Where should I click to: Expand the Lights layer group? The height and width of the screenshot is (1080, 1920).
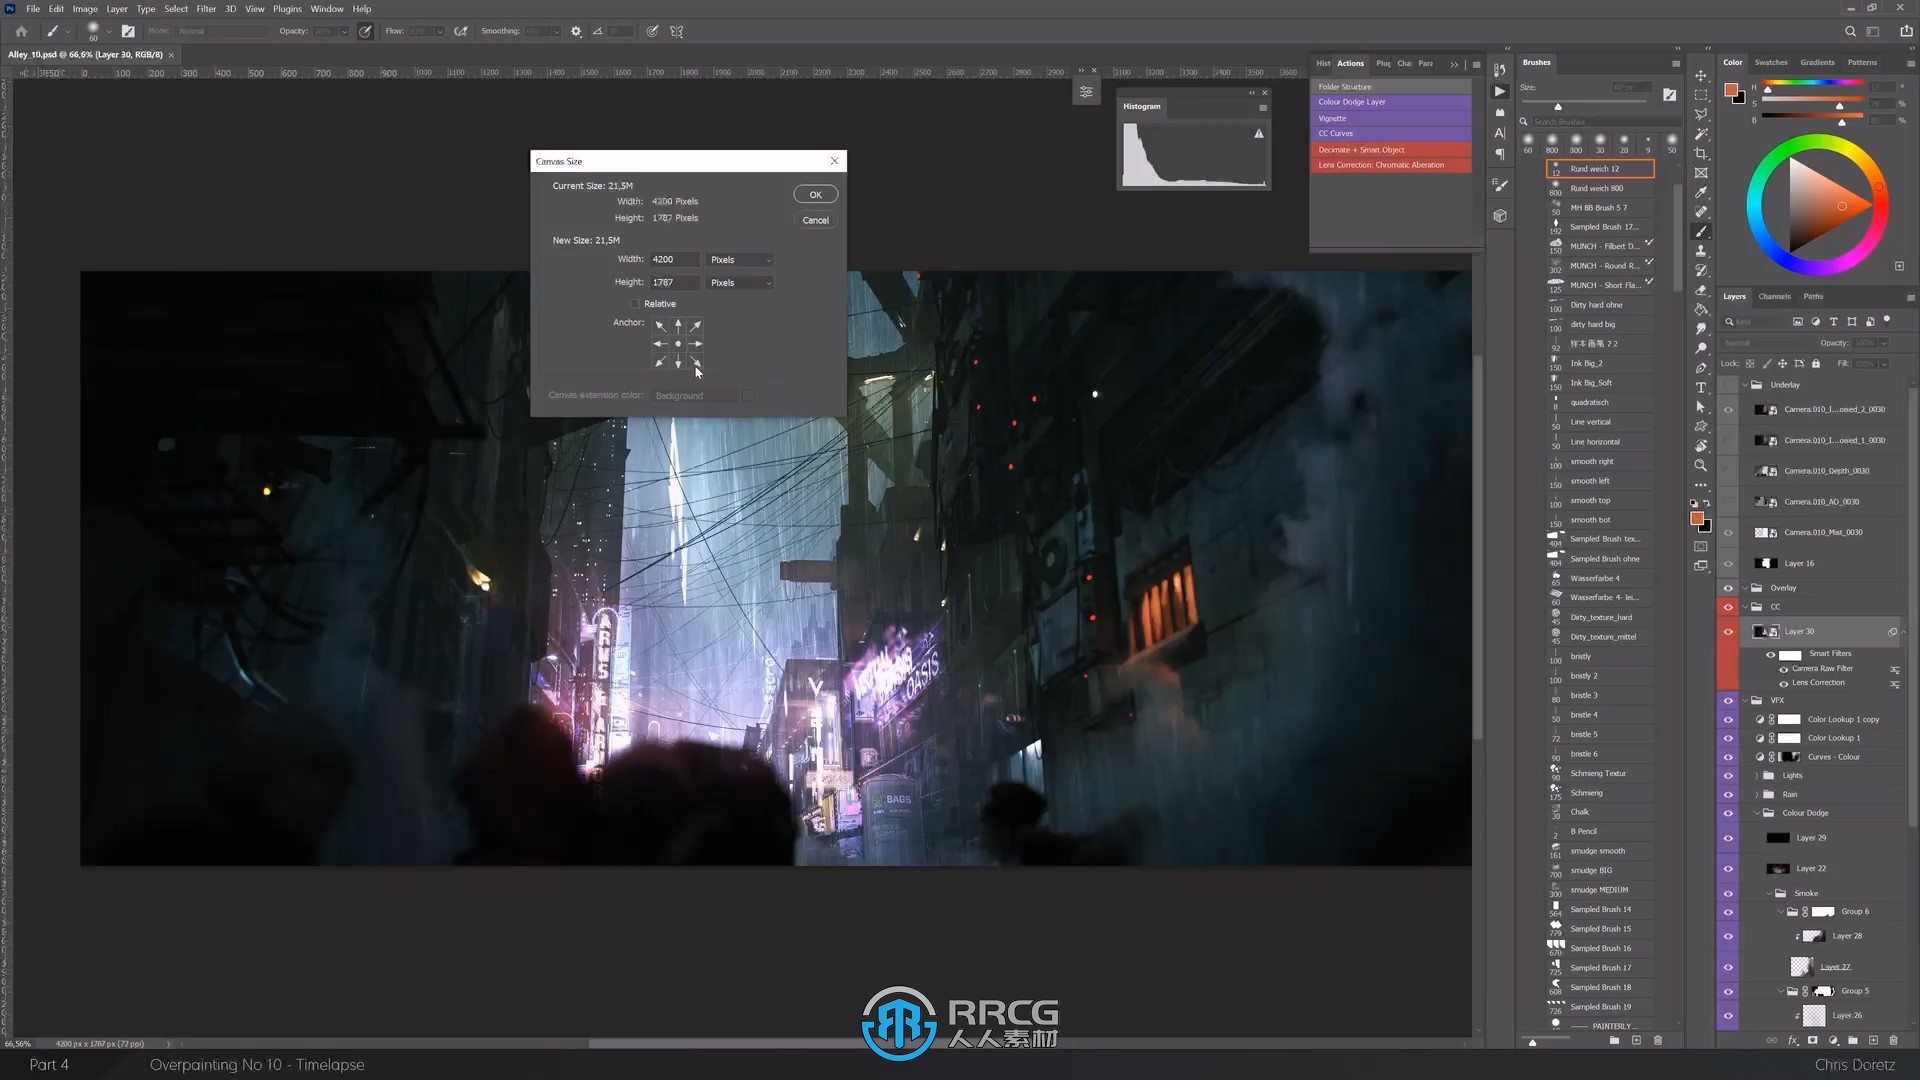(x=1757, y=776)
